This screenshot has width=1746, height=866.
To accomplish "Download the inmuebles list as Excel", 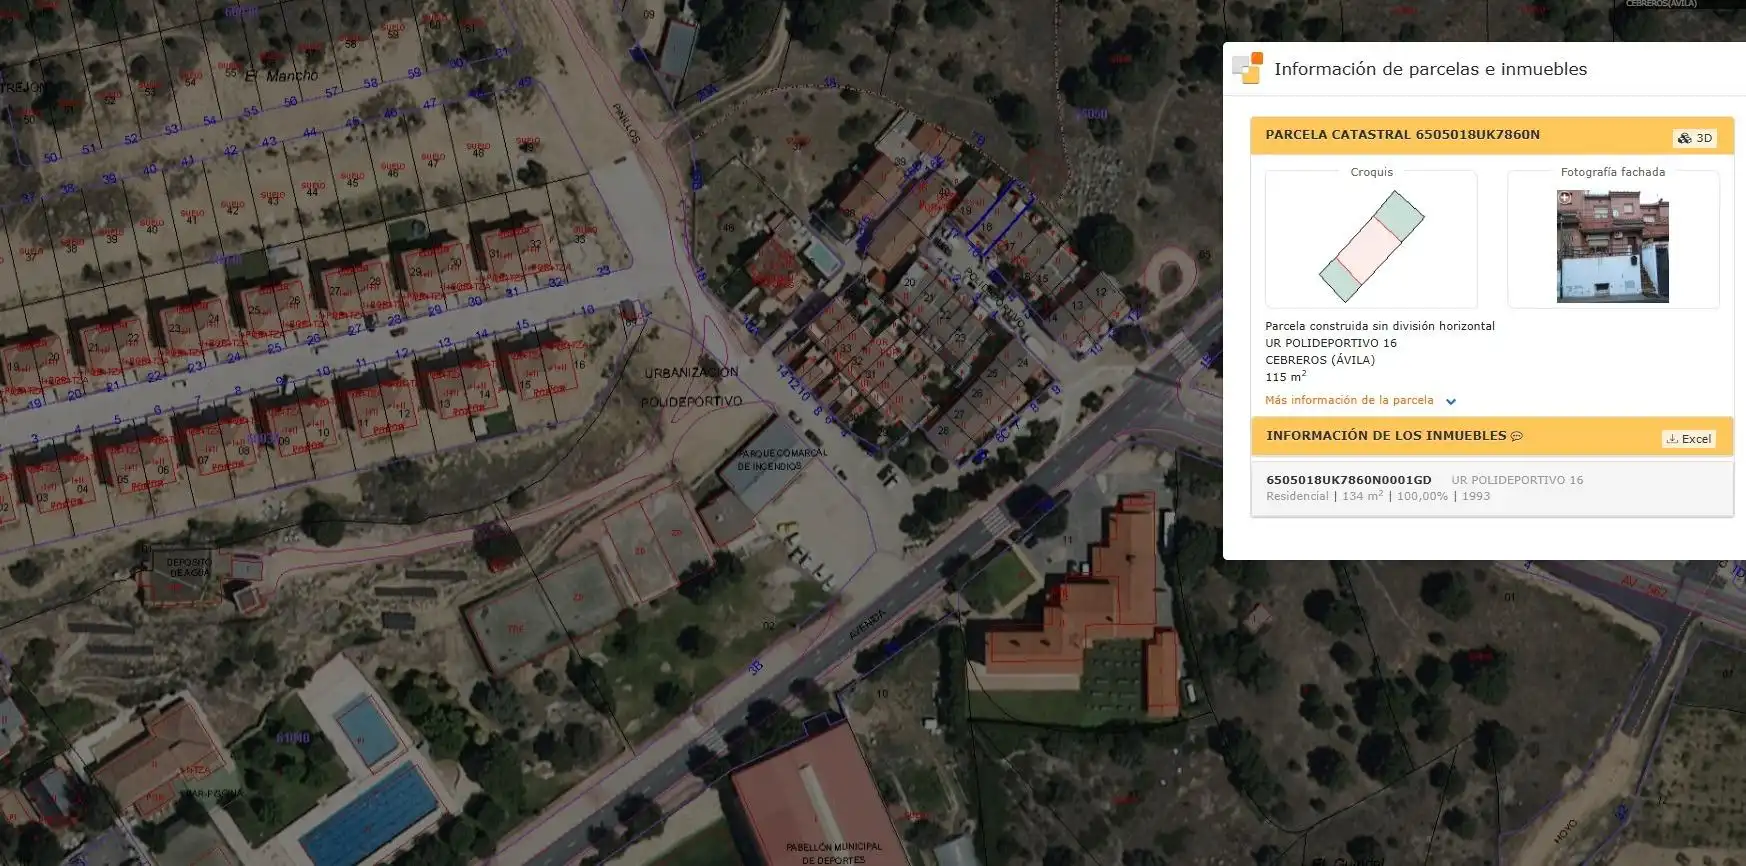I will pyautogui.click(x=1689, y=439).
